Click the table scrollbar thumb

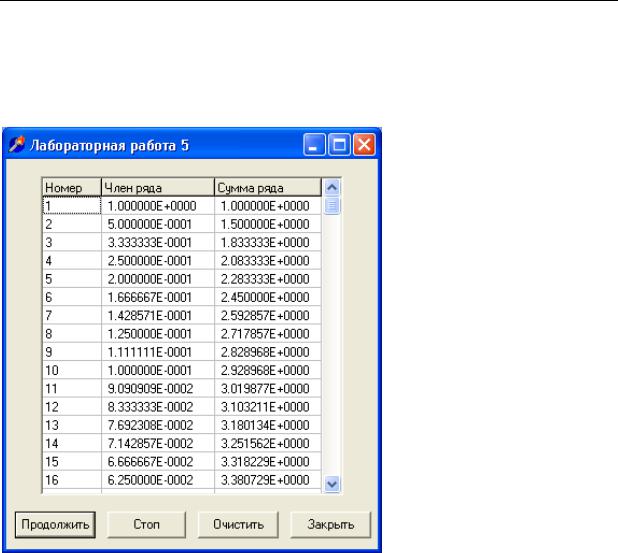pos(332,205)
